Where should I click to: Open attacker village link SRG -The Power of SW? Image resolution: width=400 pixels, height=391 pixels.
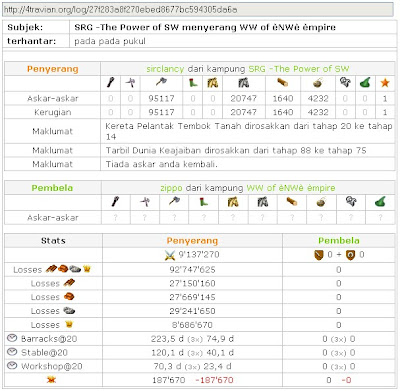(x=299, y=69)
